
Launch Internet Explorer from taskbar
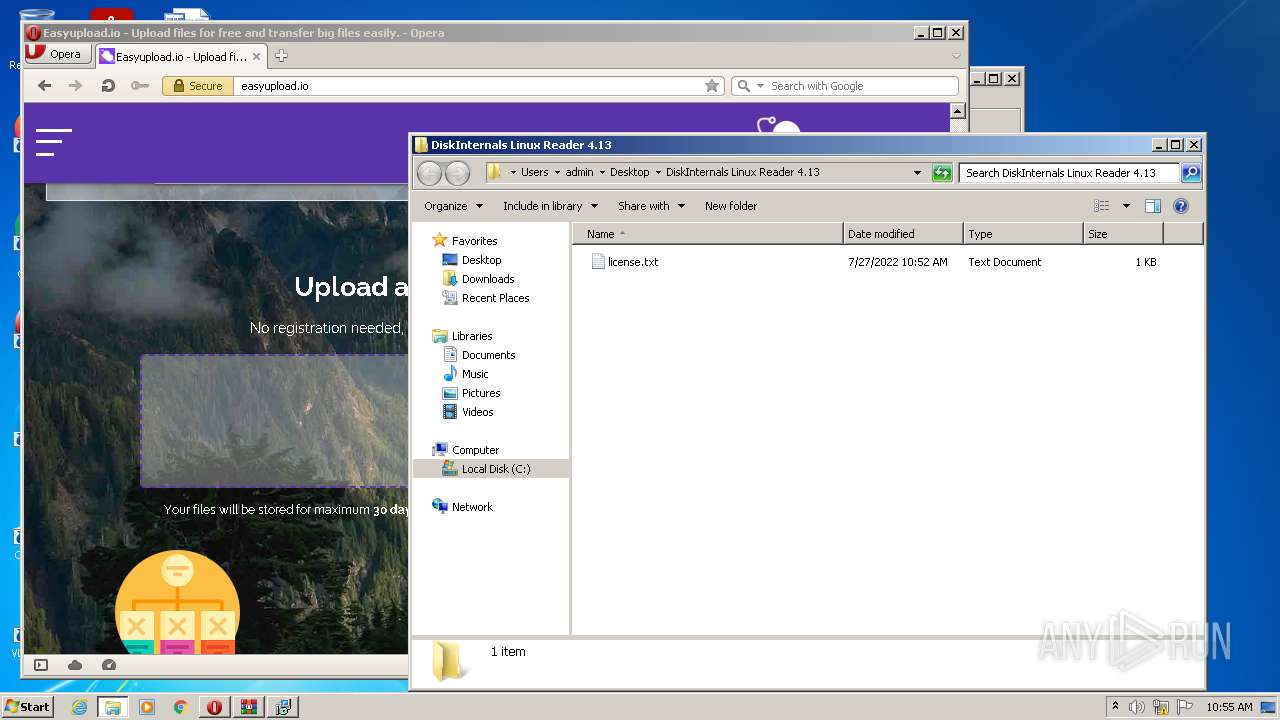pos(79,707)
